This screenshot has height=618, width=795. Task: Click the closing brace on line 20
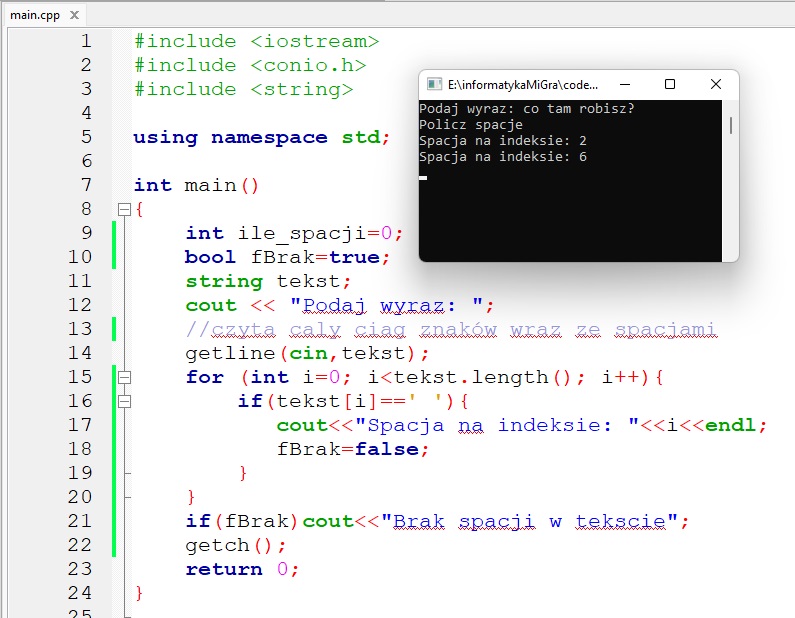click(191, 497)
